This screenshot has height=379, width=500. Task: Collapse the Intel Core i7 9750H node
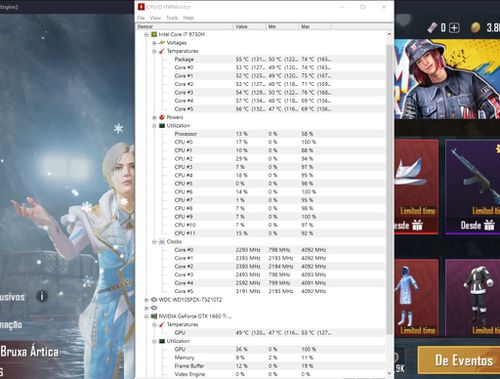[146, 35]
